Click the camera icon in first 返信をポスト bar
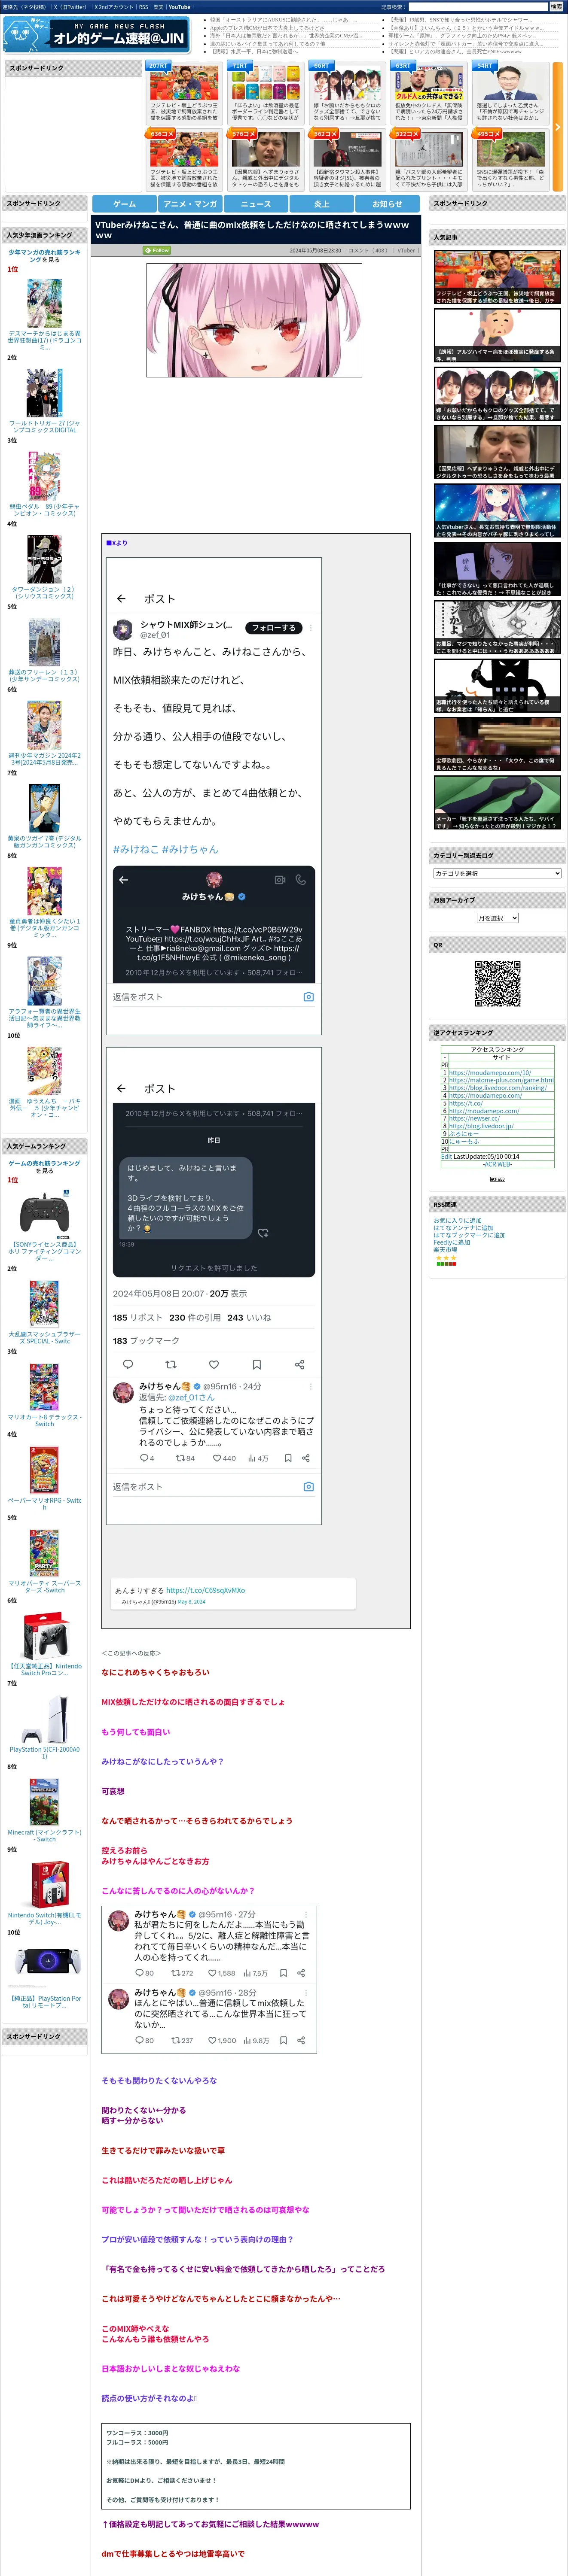The width and height of the screenshot is (568, 2576). point(308,997)
